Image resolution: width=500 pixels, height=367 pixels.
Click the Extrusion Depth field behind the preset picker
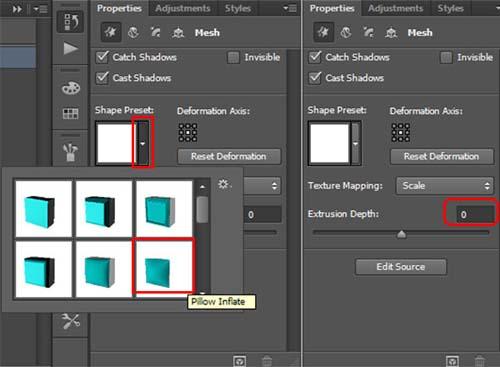click(x=262, y=215)
